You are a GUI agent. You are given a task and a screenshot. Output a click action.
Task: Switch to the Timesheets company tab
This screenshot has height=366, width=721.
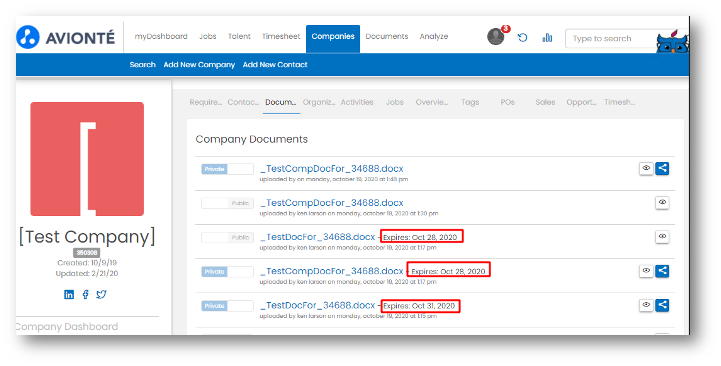click(619, 102)
